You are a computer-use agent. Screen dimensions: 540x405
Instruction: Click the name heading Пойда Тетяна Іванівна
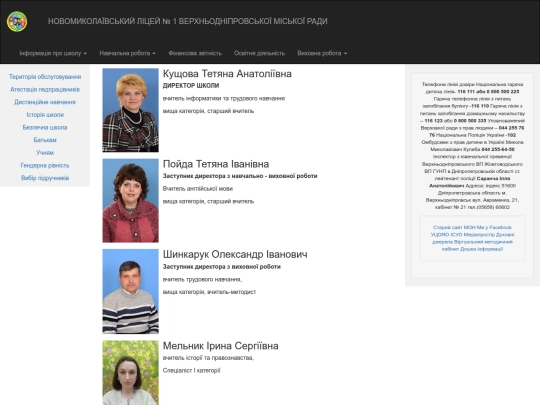[216, 164]
